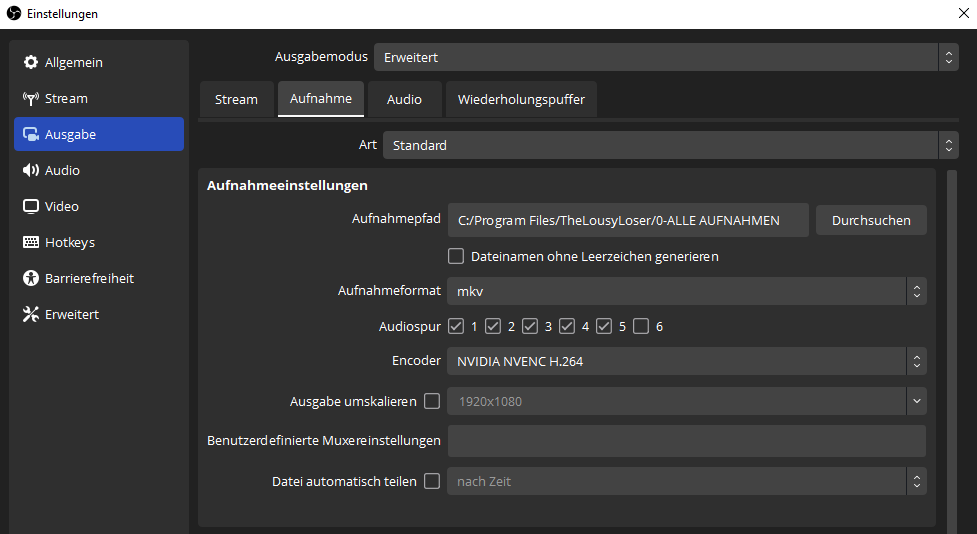Expand the Aufnahmeformat mkv dropdown
Screen dimensions: 977x534
(686, 291)
